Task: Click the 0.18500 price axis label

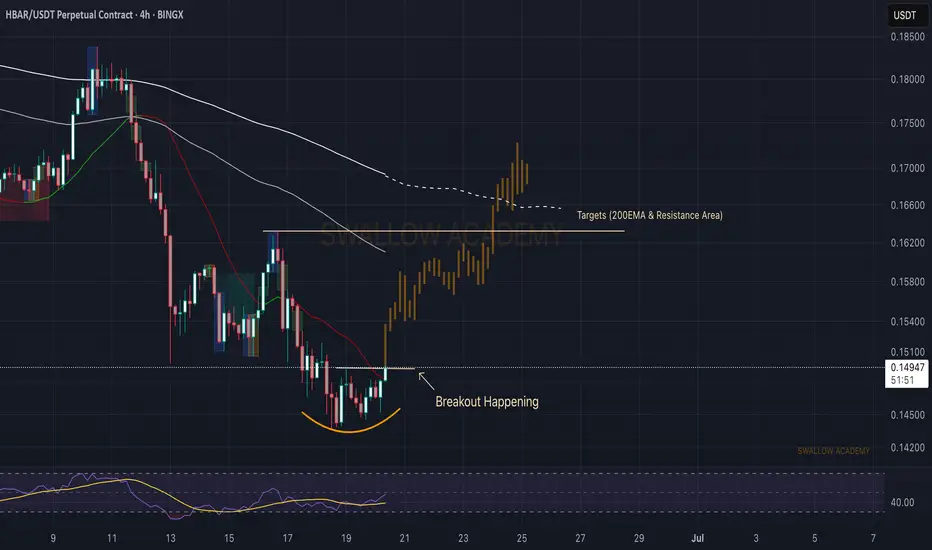Action: pyautogui.click(x=907, y=37)
